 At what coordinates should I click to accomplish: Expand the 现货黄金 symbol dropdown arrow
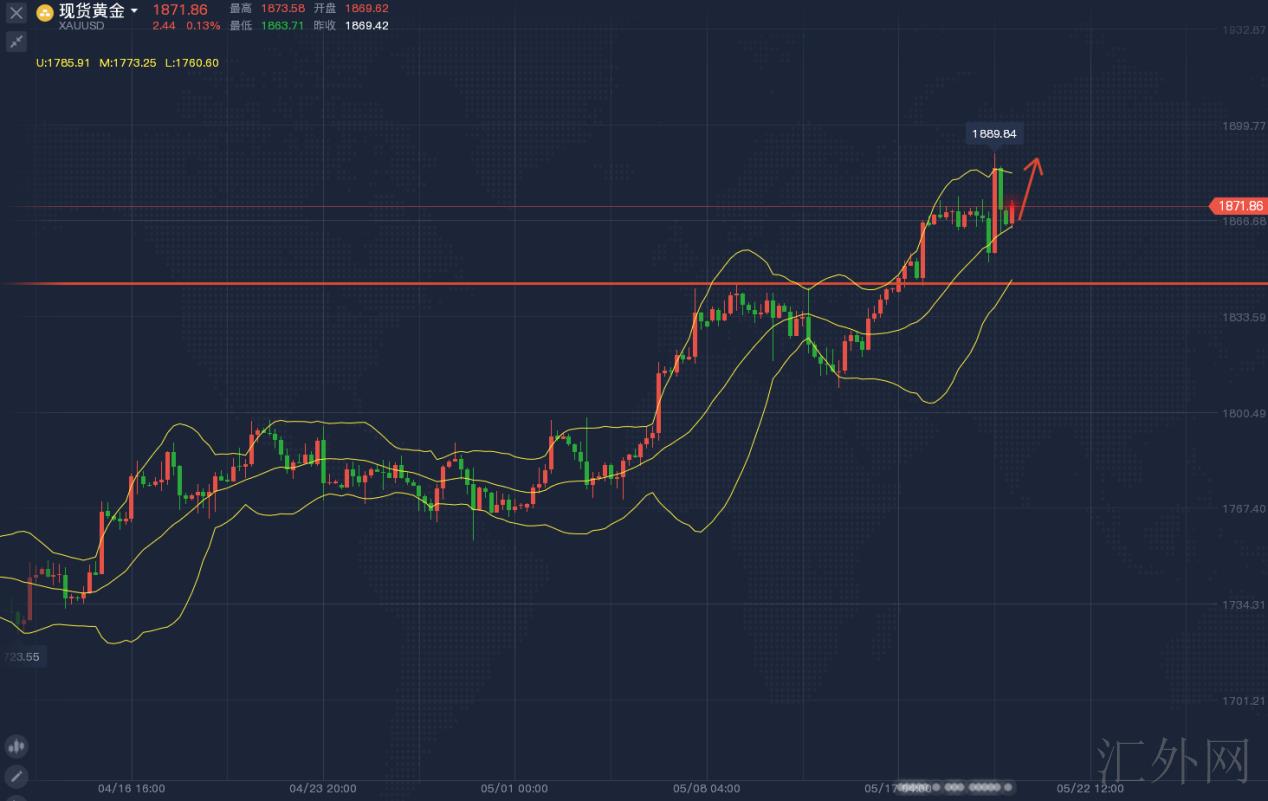pos(134,12)
